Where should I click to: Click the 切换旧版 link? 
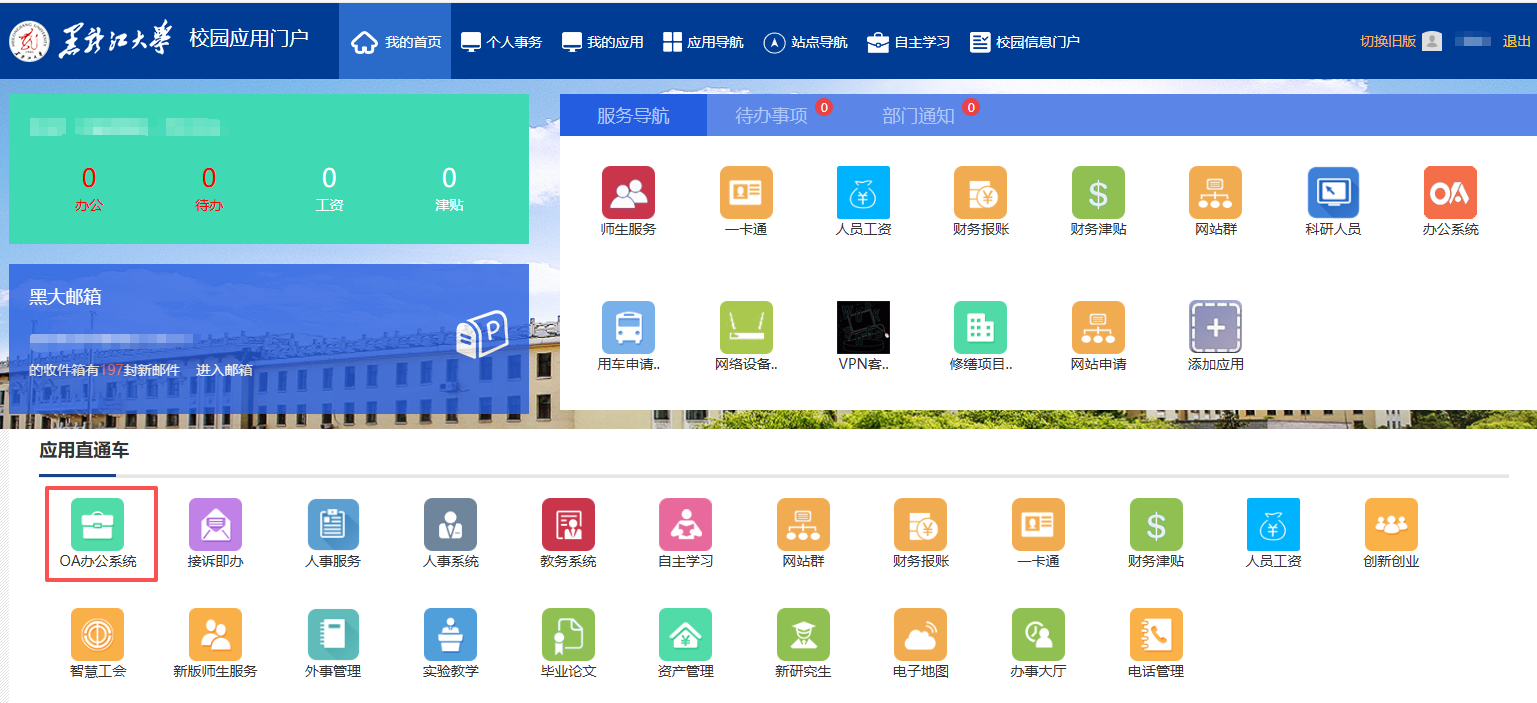pos(1387,41)
